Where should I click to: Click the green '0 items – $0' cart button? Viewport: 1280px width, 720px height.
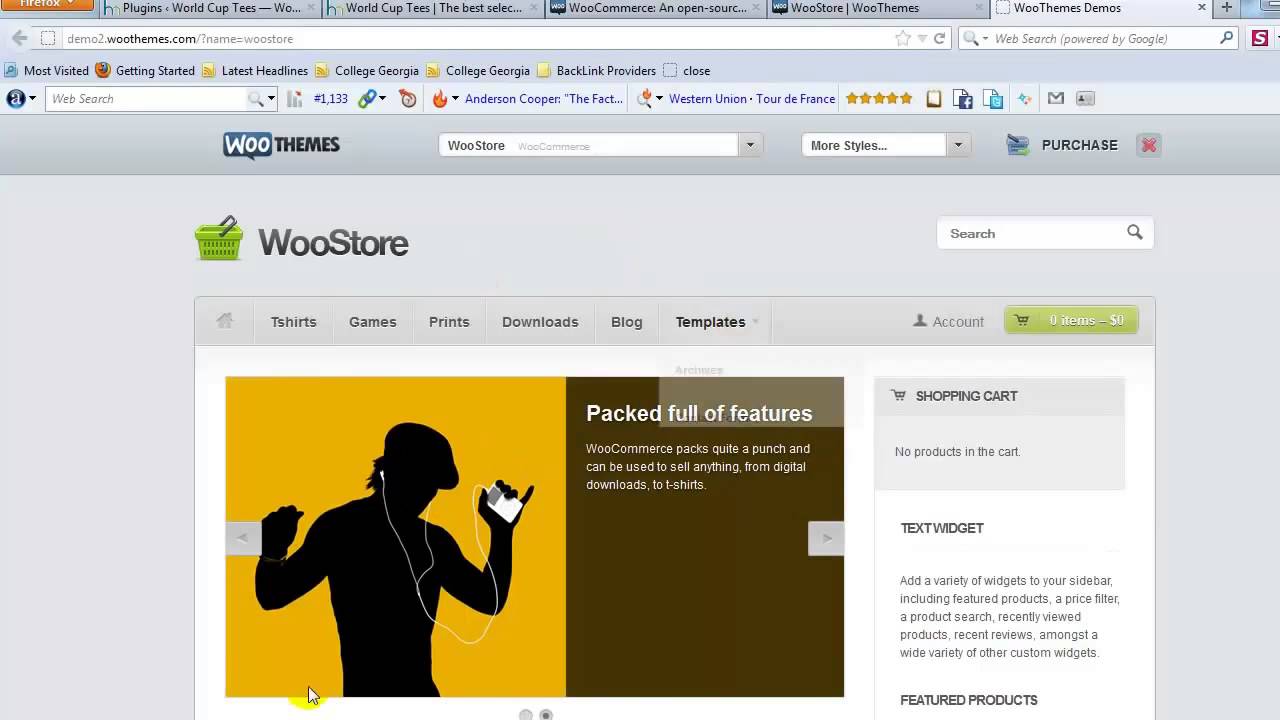pos(1071,320)
